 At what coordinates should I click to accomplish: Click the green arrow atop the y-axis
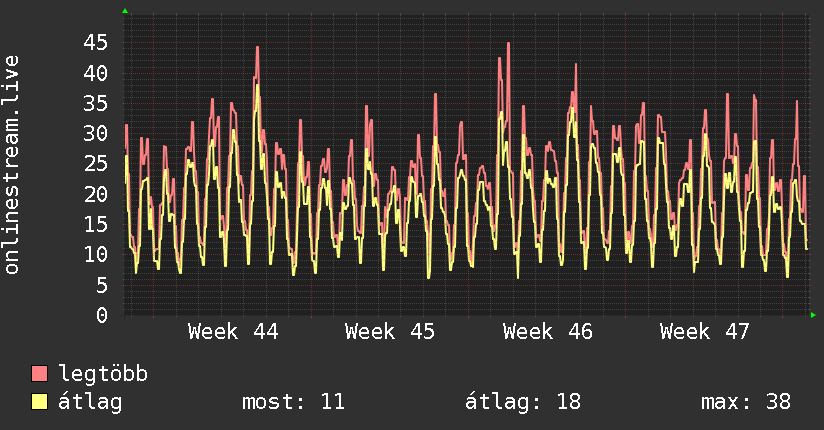pos(125,11)
